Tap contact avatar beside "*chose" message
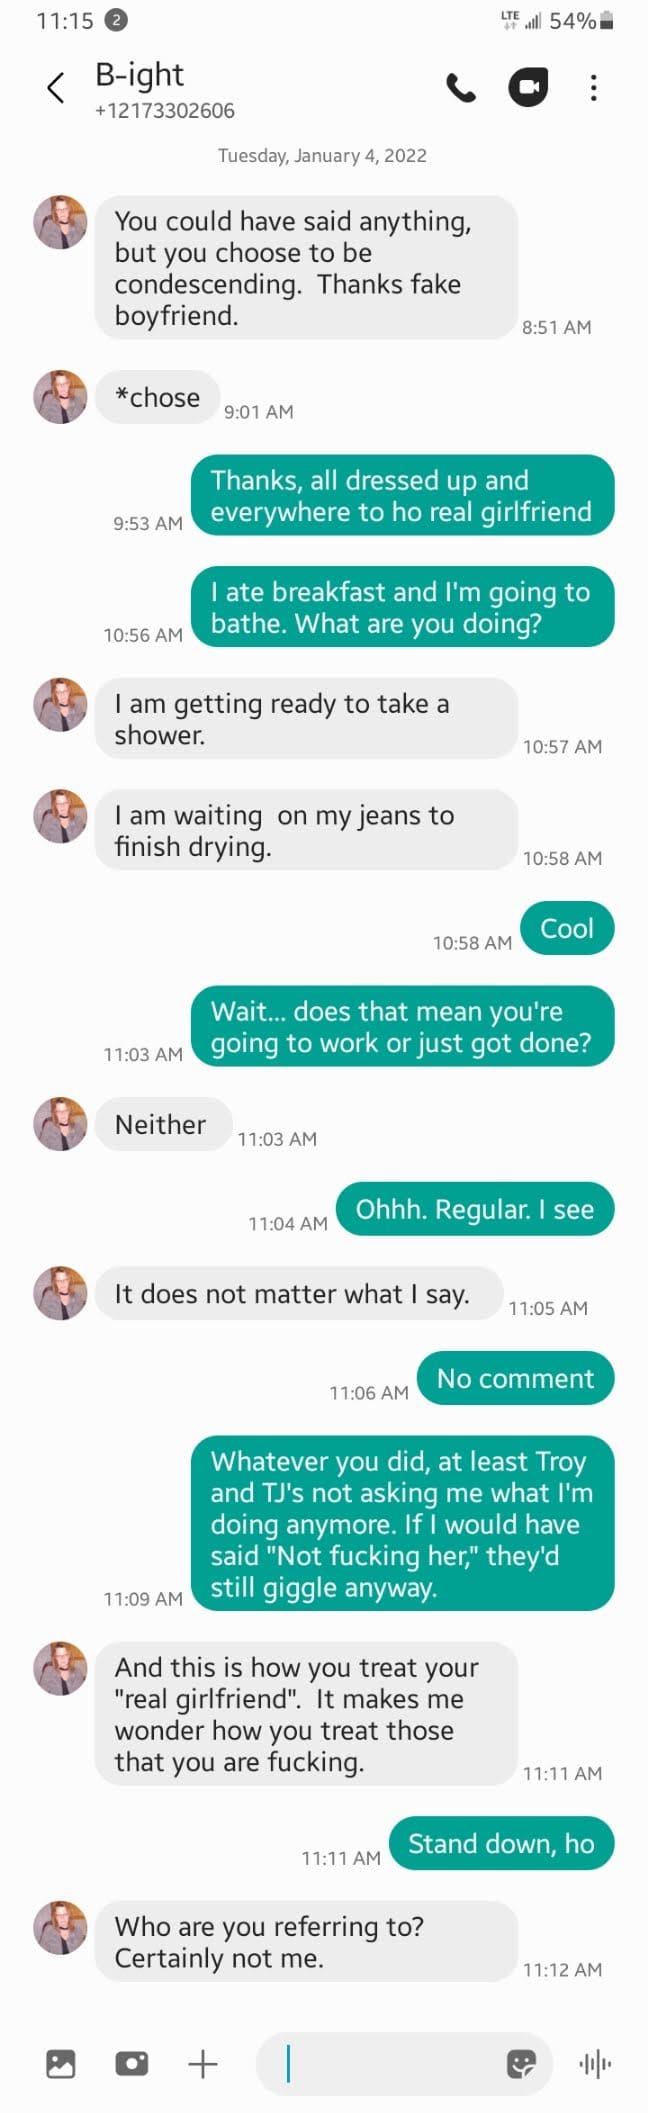Screen dimensions: 648x2113 [61, 397]
